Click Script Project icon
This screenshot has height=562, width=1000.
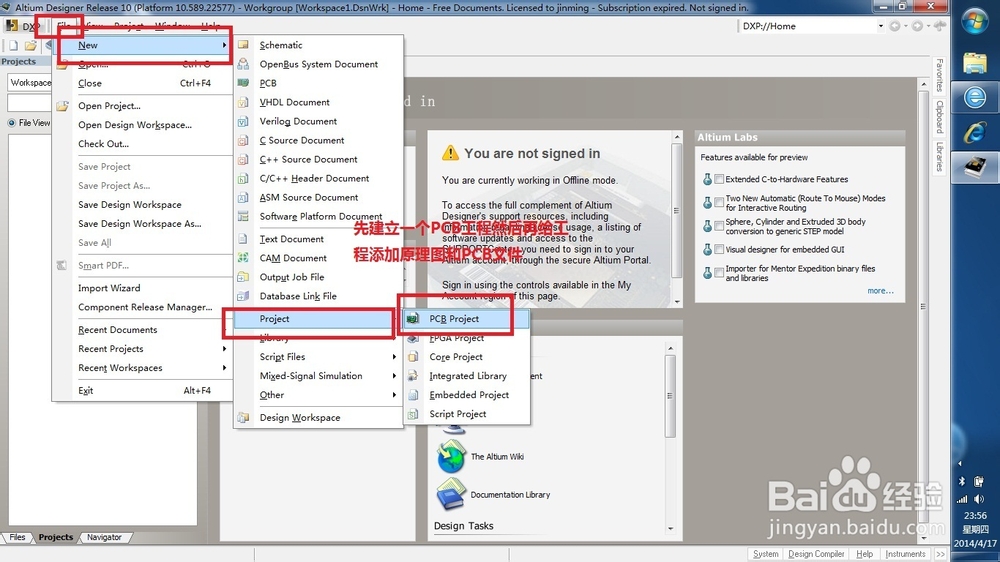click(x=413, y=414)
